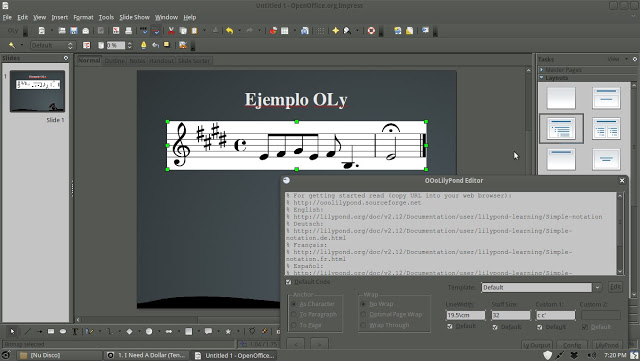Expand the Master Pages section
Viewport: 640px width, 361px height.
(542, 70)
